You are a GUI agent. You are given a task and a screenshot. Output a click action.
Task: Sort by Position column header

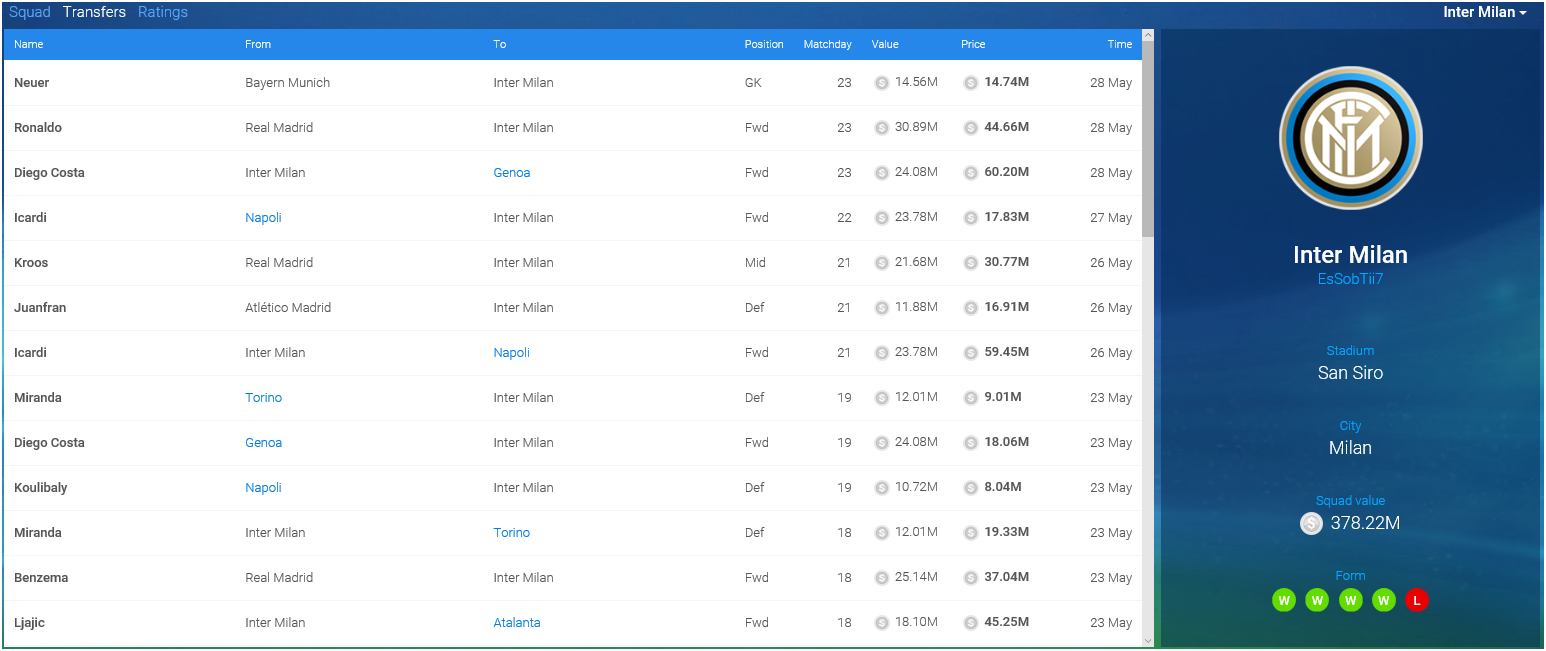tap(764, 44)
